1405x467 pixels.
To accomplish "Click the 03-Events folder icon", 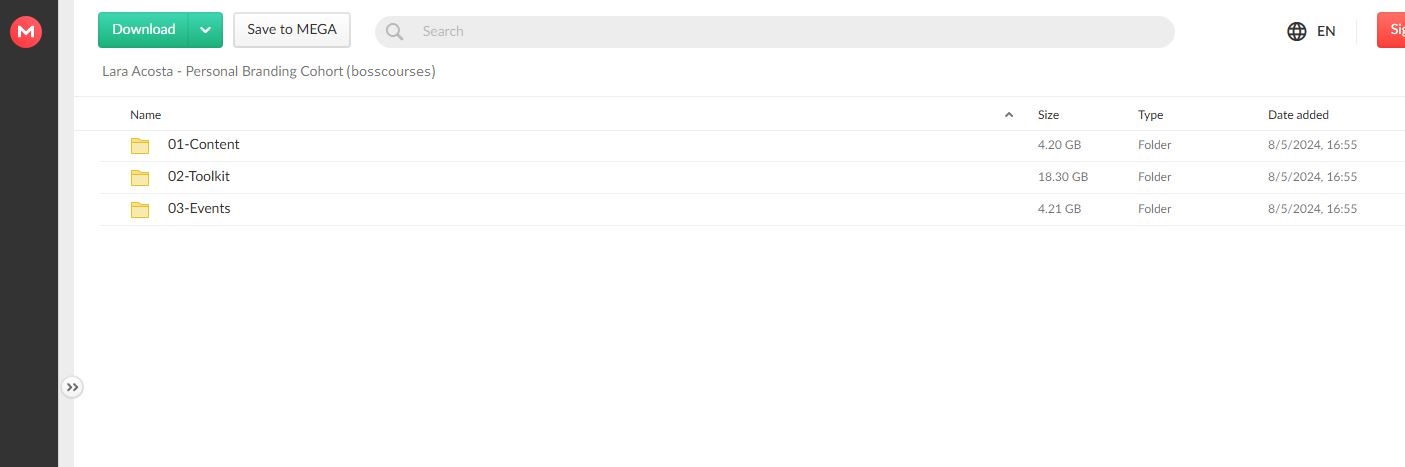I will click(x=140, y=210).
